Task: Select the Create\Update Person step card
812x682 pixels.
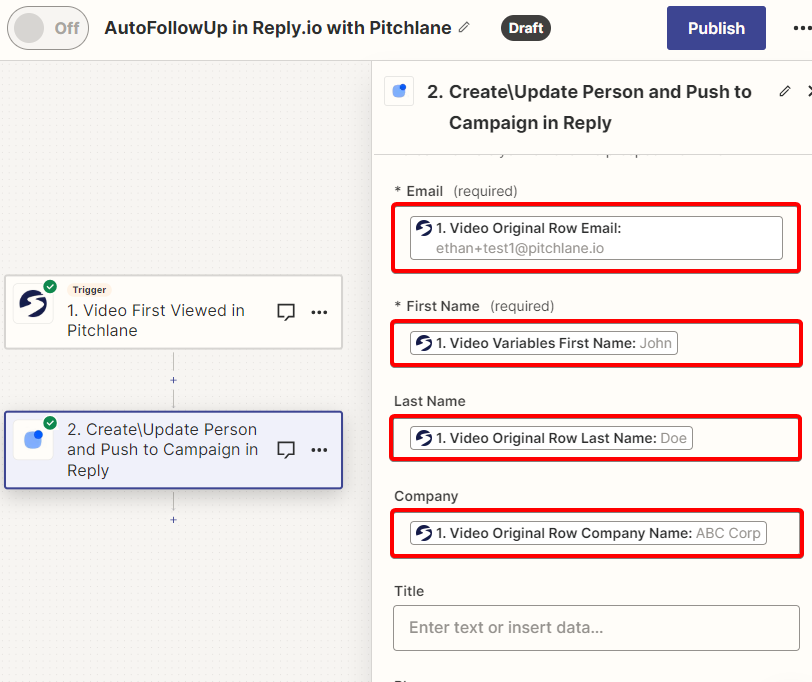Action: [173, 449]
